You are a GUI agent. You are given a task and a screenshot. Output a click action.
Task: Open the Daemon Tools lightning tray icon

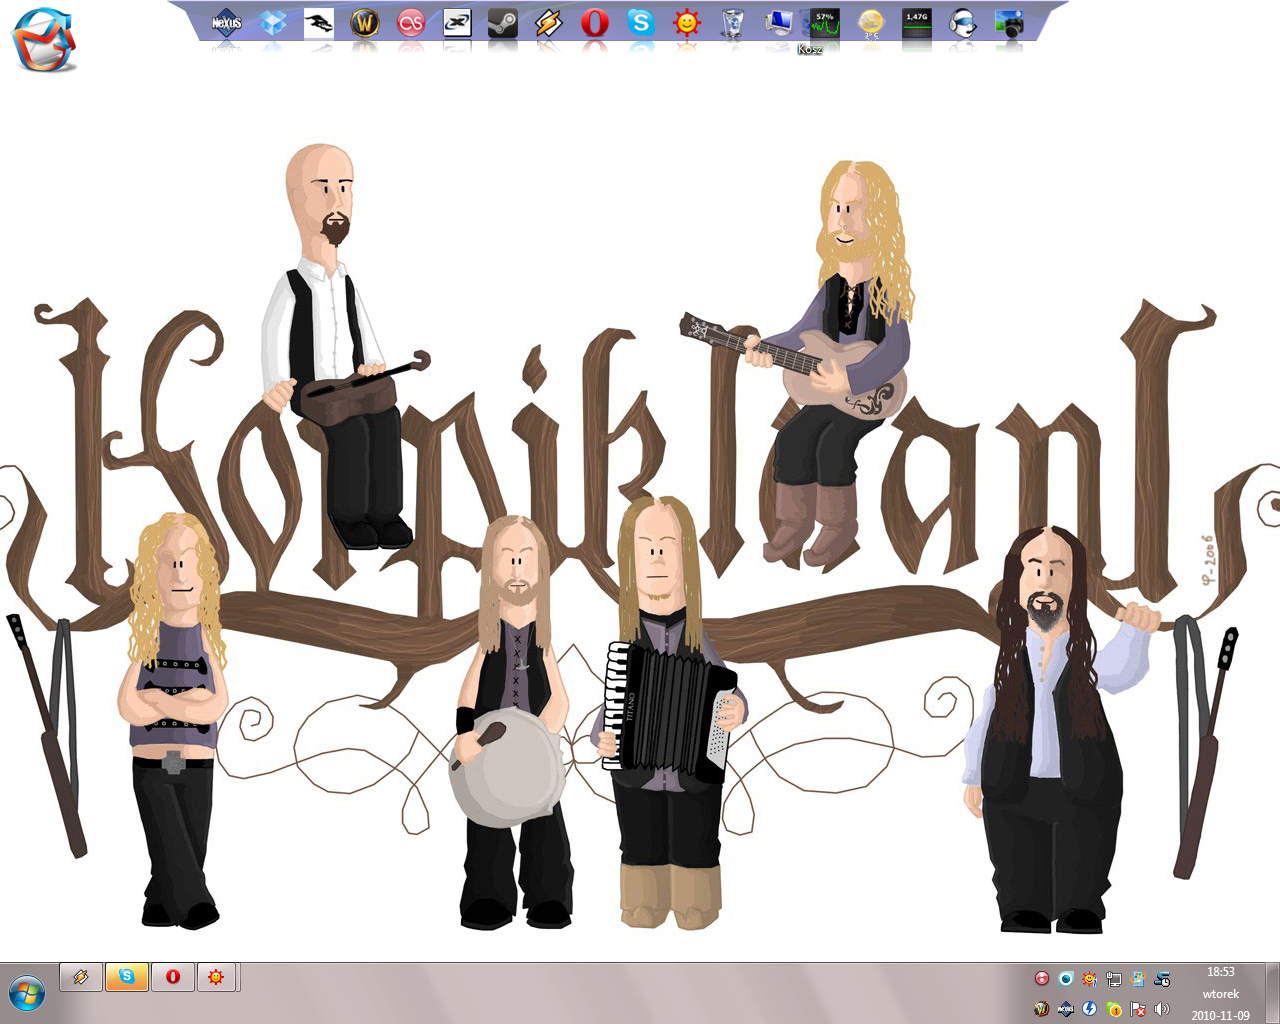1089,1009
